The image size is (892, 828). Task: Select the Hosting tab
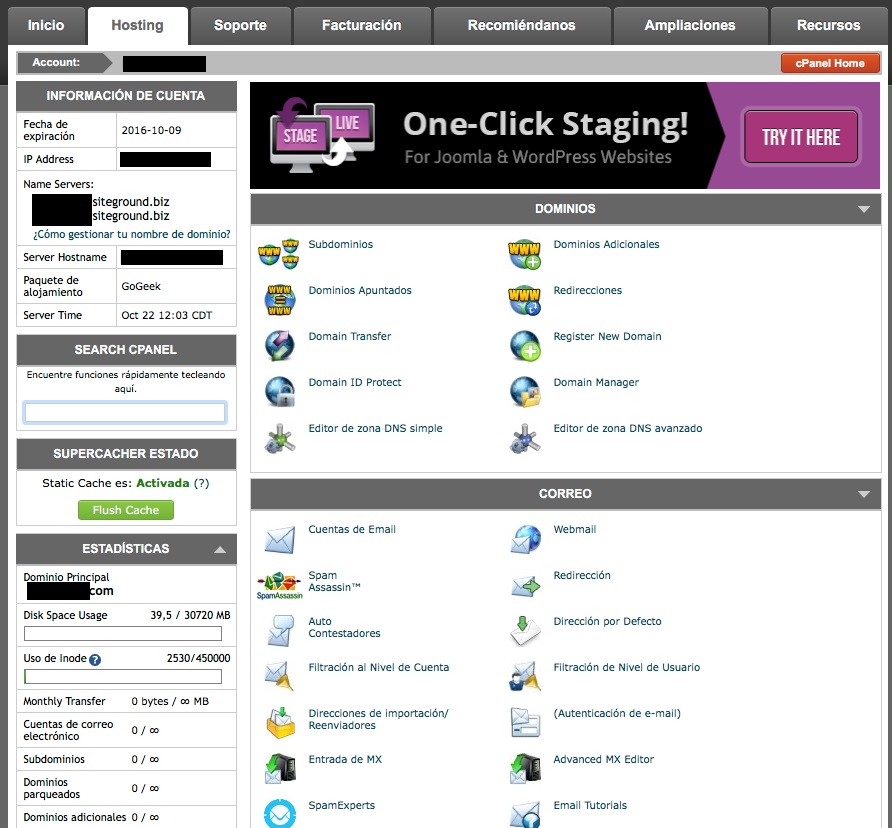tap(138, 26)
